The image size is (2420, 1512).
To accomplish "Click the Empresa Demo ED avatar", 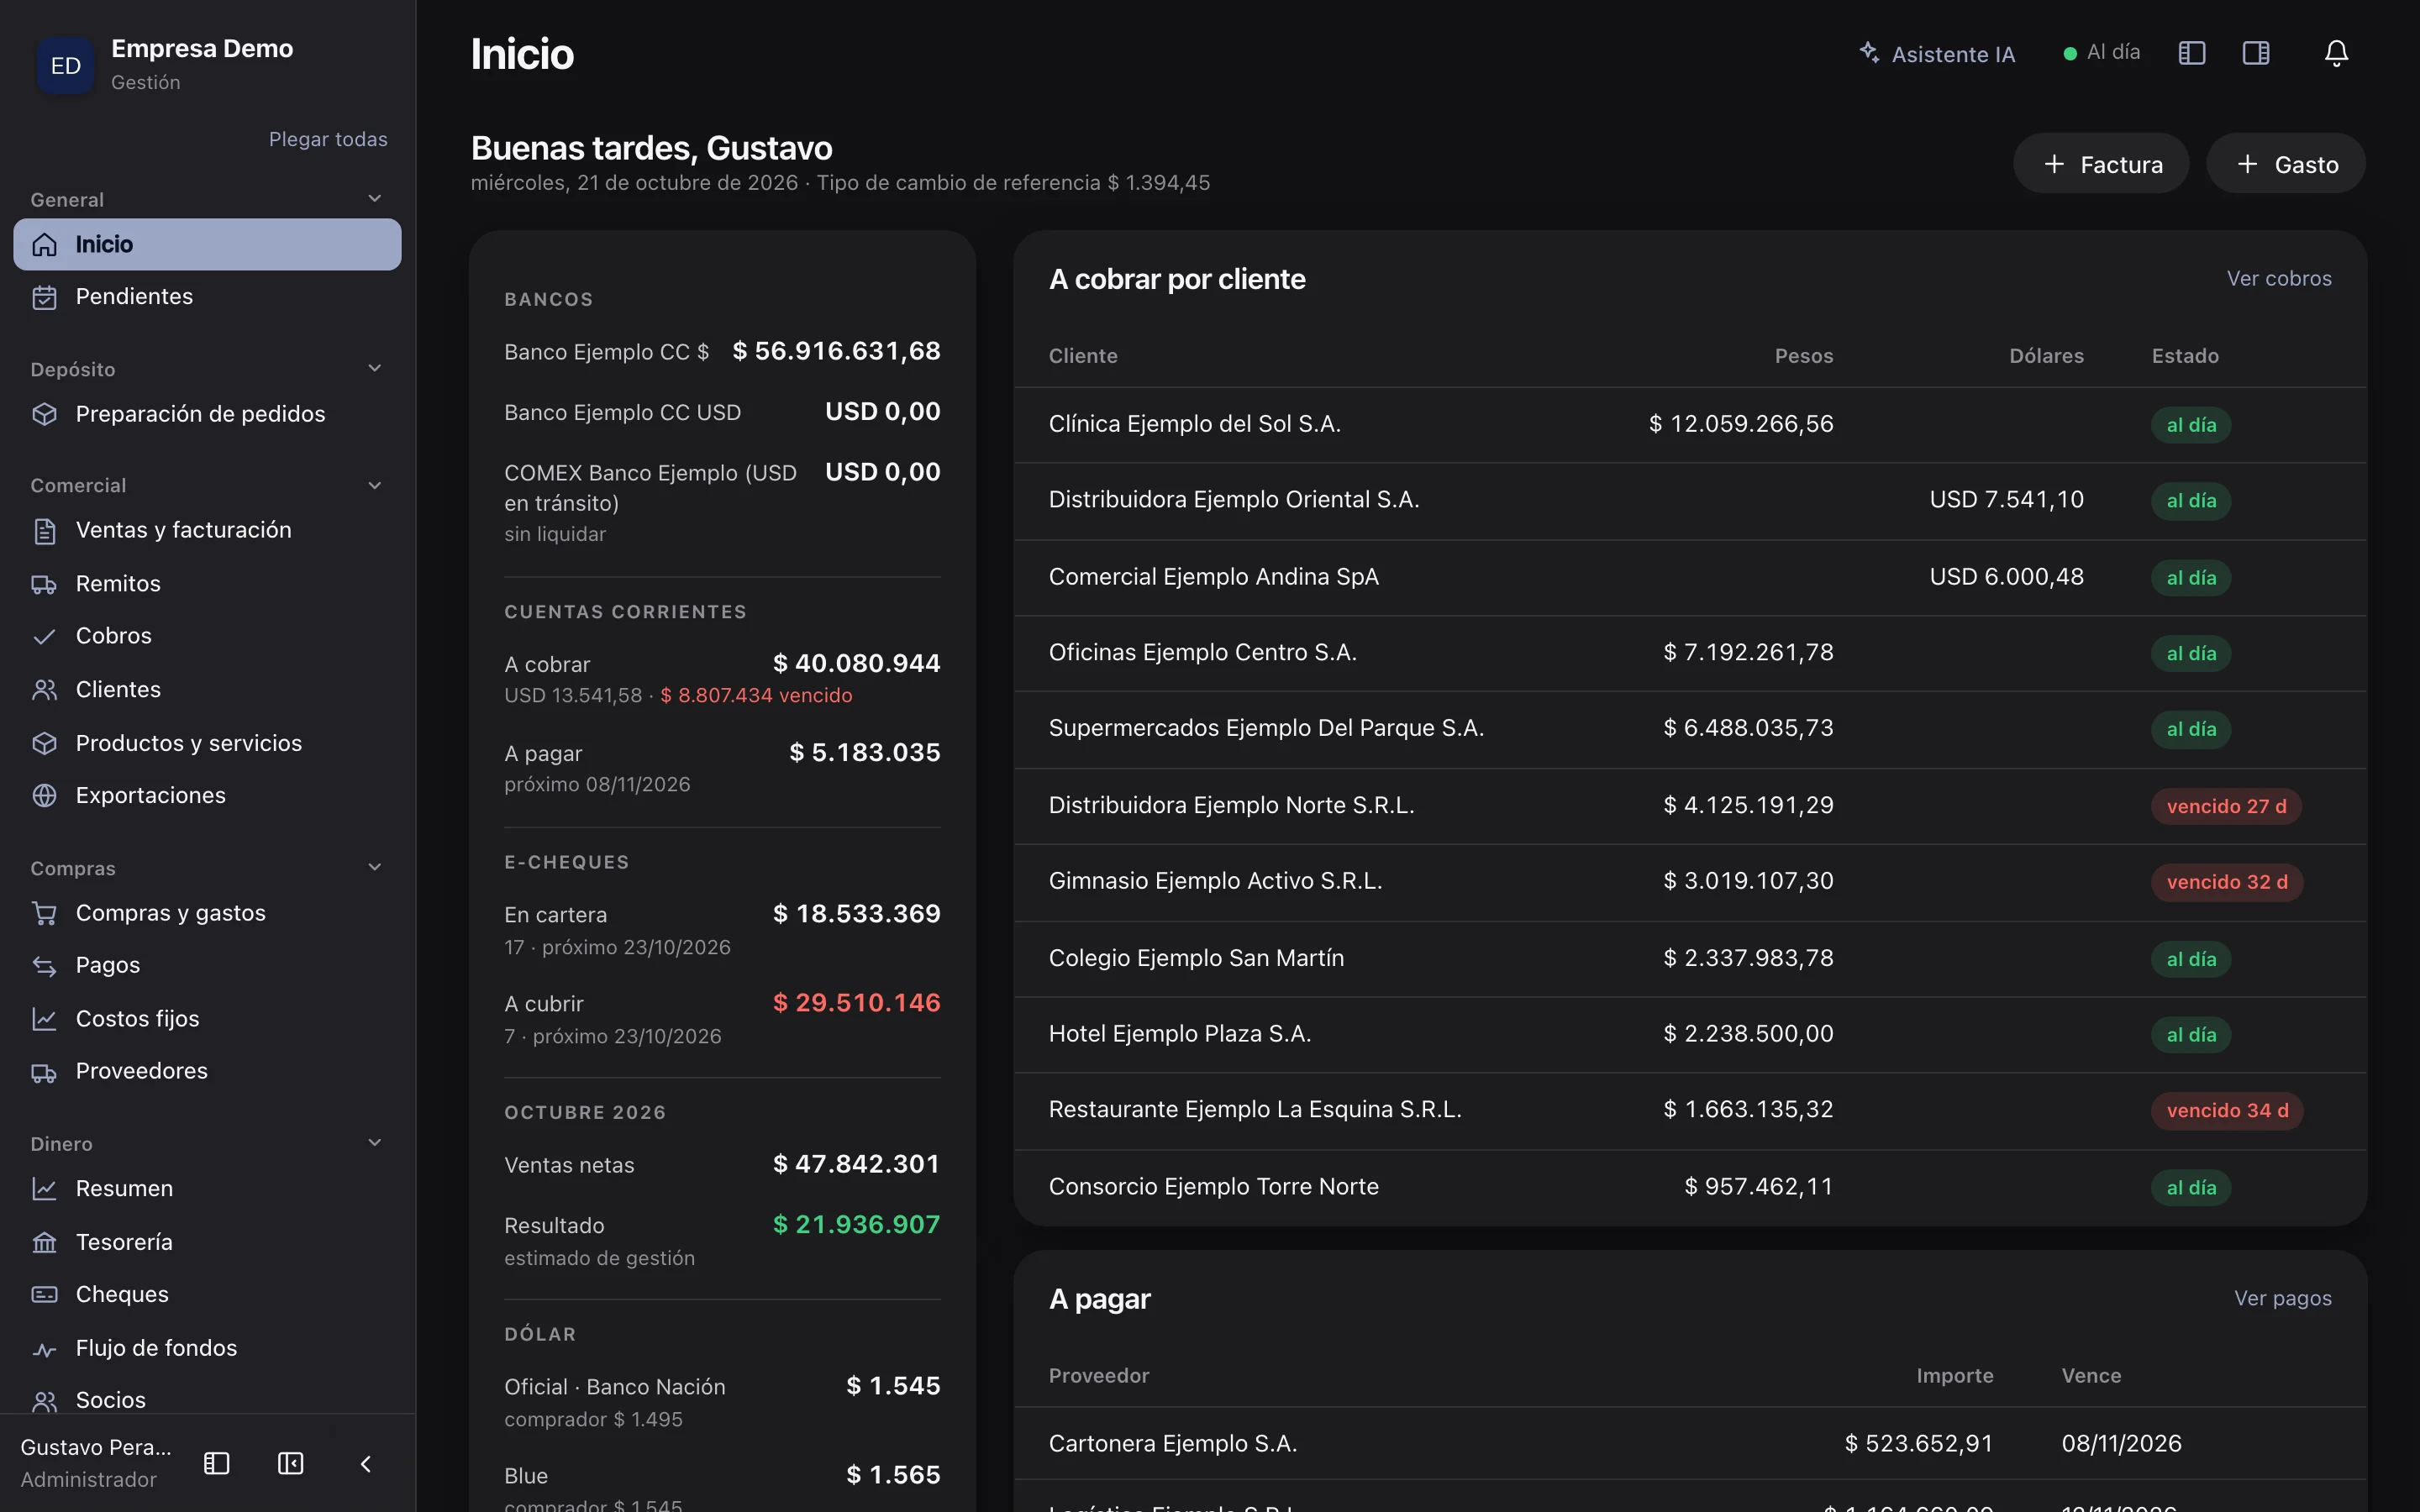I will pyautogui.click(x=66, y=65).
